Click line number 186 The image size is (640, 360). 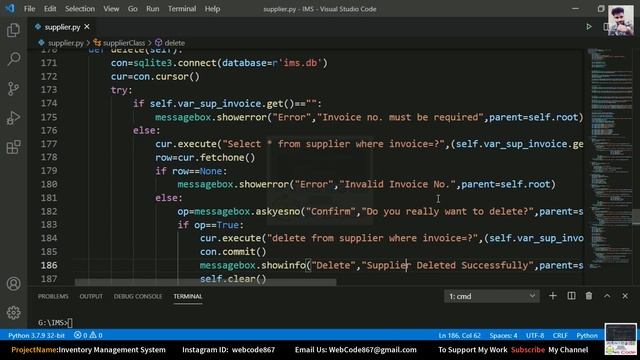click(49, 265)
